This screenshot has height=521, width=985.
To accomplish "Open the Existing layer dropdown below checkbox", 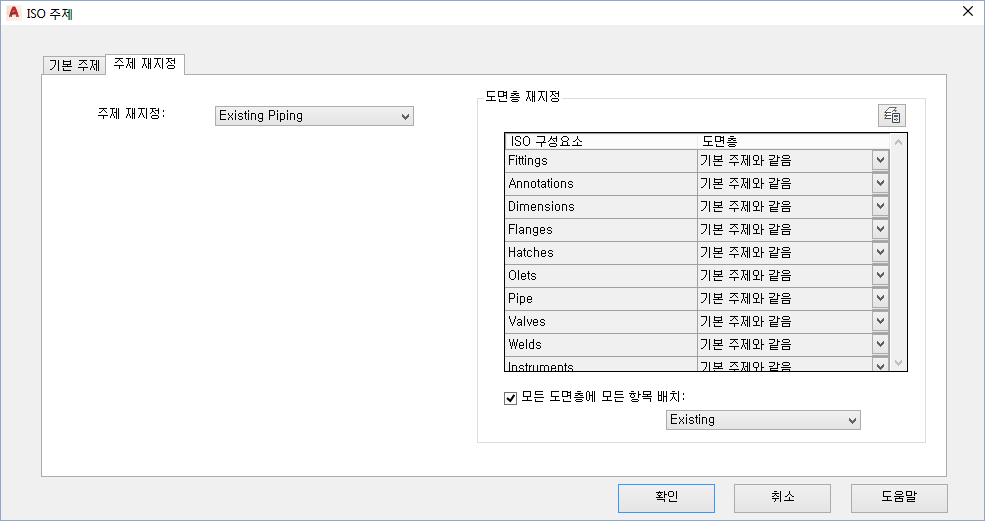I will 763,420.
